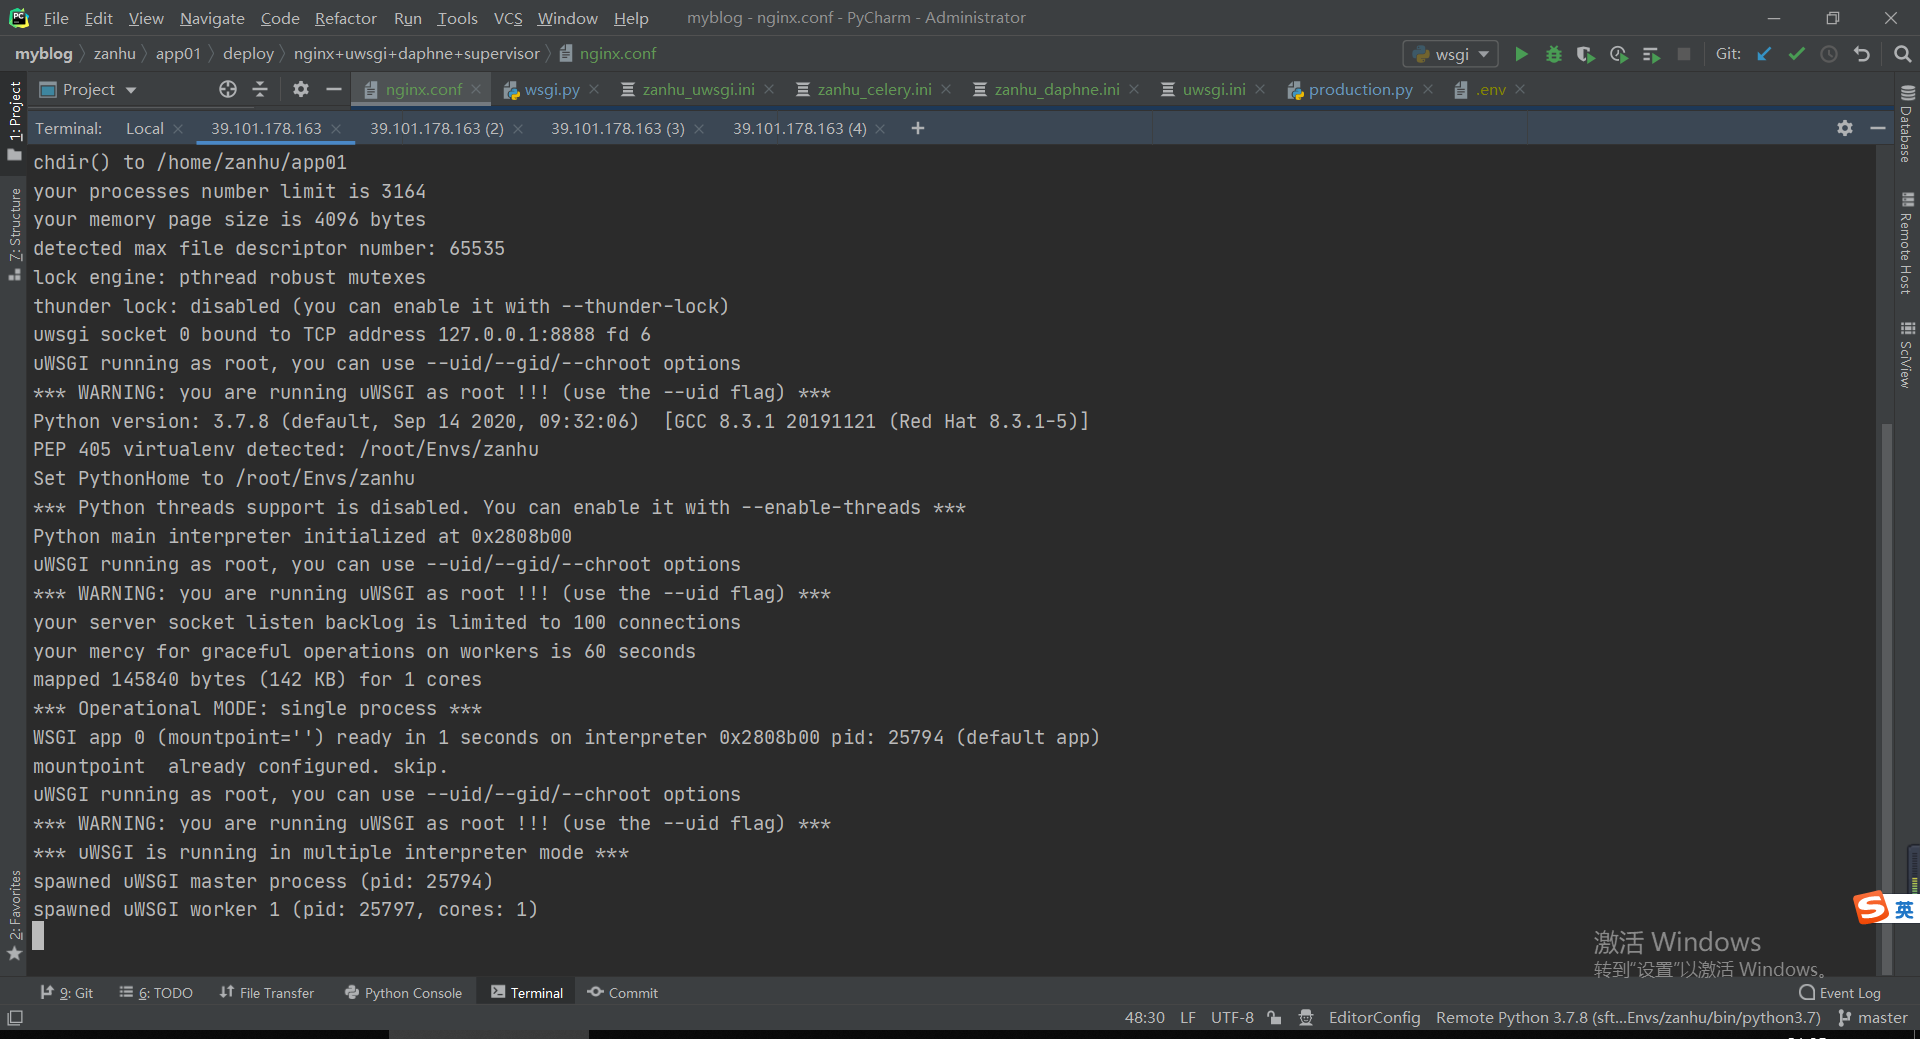1920x1039 pixels.
Task: Toggle the Favorites tool window side button
Action: 14,914
